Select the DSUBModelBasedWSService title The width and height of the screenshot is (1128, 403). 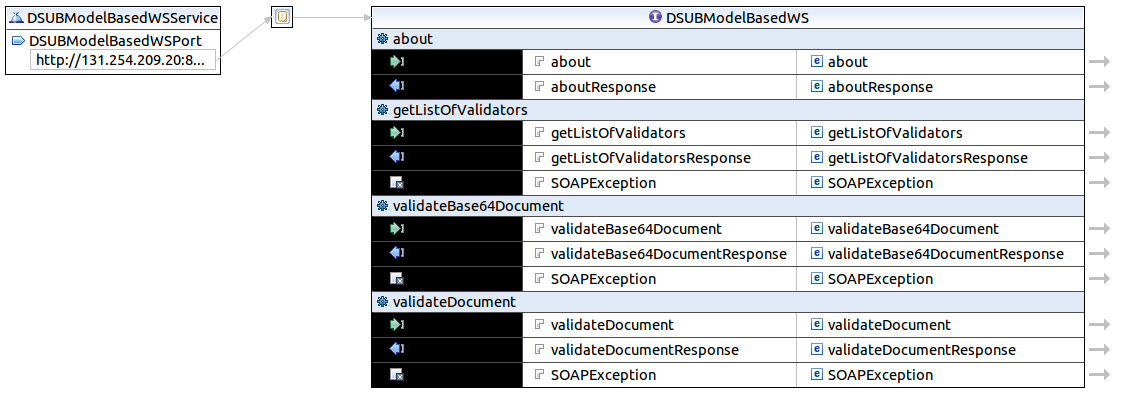(122, 18)
